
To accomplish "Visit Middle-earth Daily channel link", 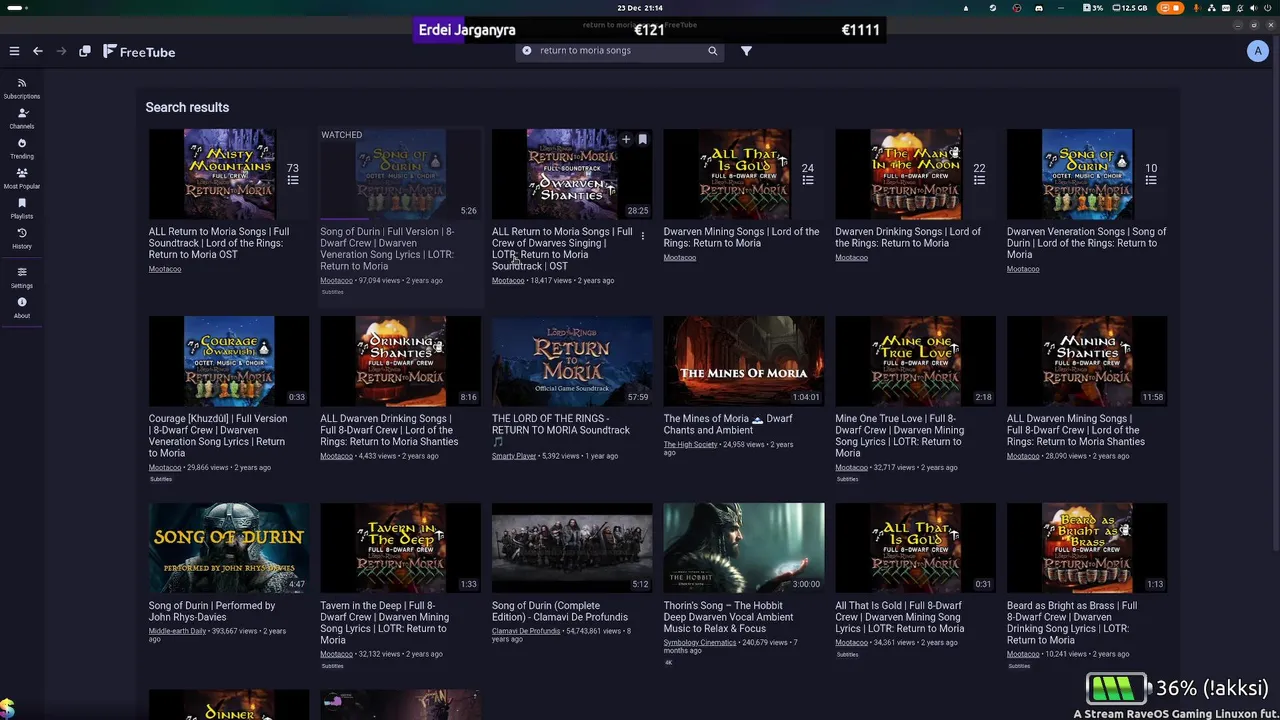I will coord(177,631).
